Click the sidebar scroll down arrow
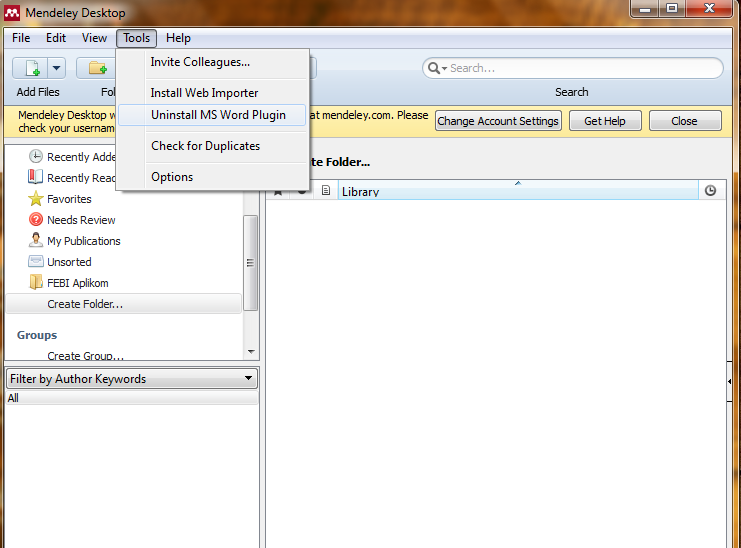 pyautogui.click(x=251, y=351)
